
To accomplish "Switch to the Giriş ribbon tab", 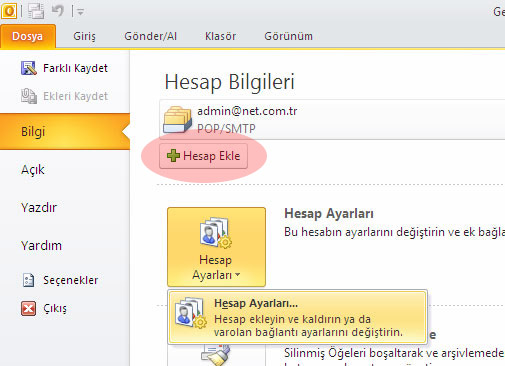I will click(x=84, y=36).
